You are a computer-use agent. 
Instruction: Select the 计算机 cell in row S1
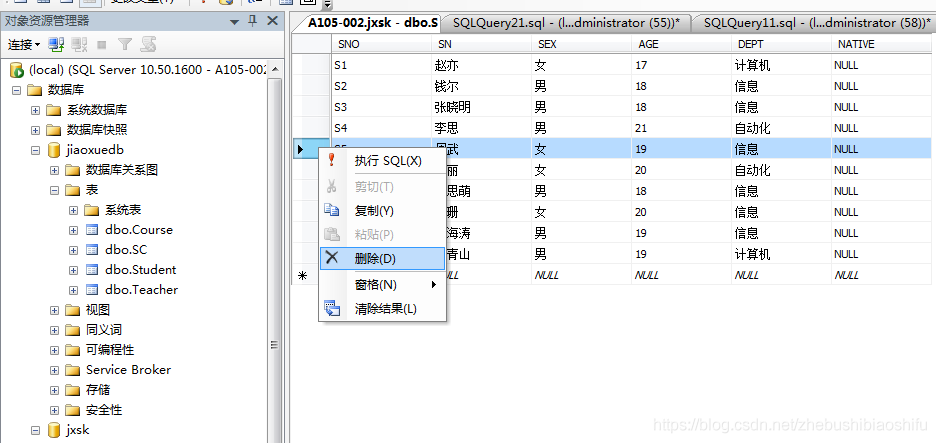pos(781,65)
